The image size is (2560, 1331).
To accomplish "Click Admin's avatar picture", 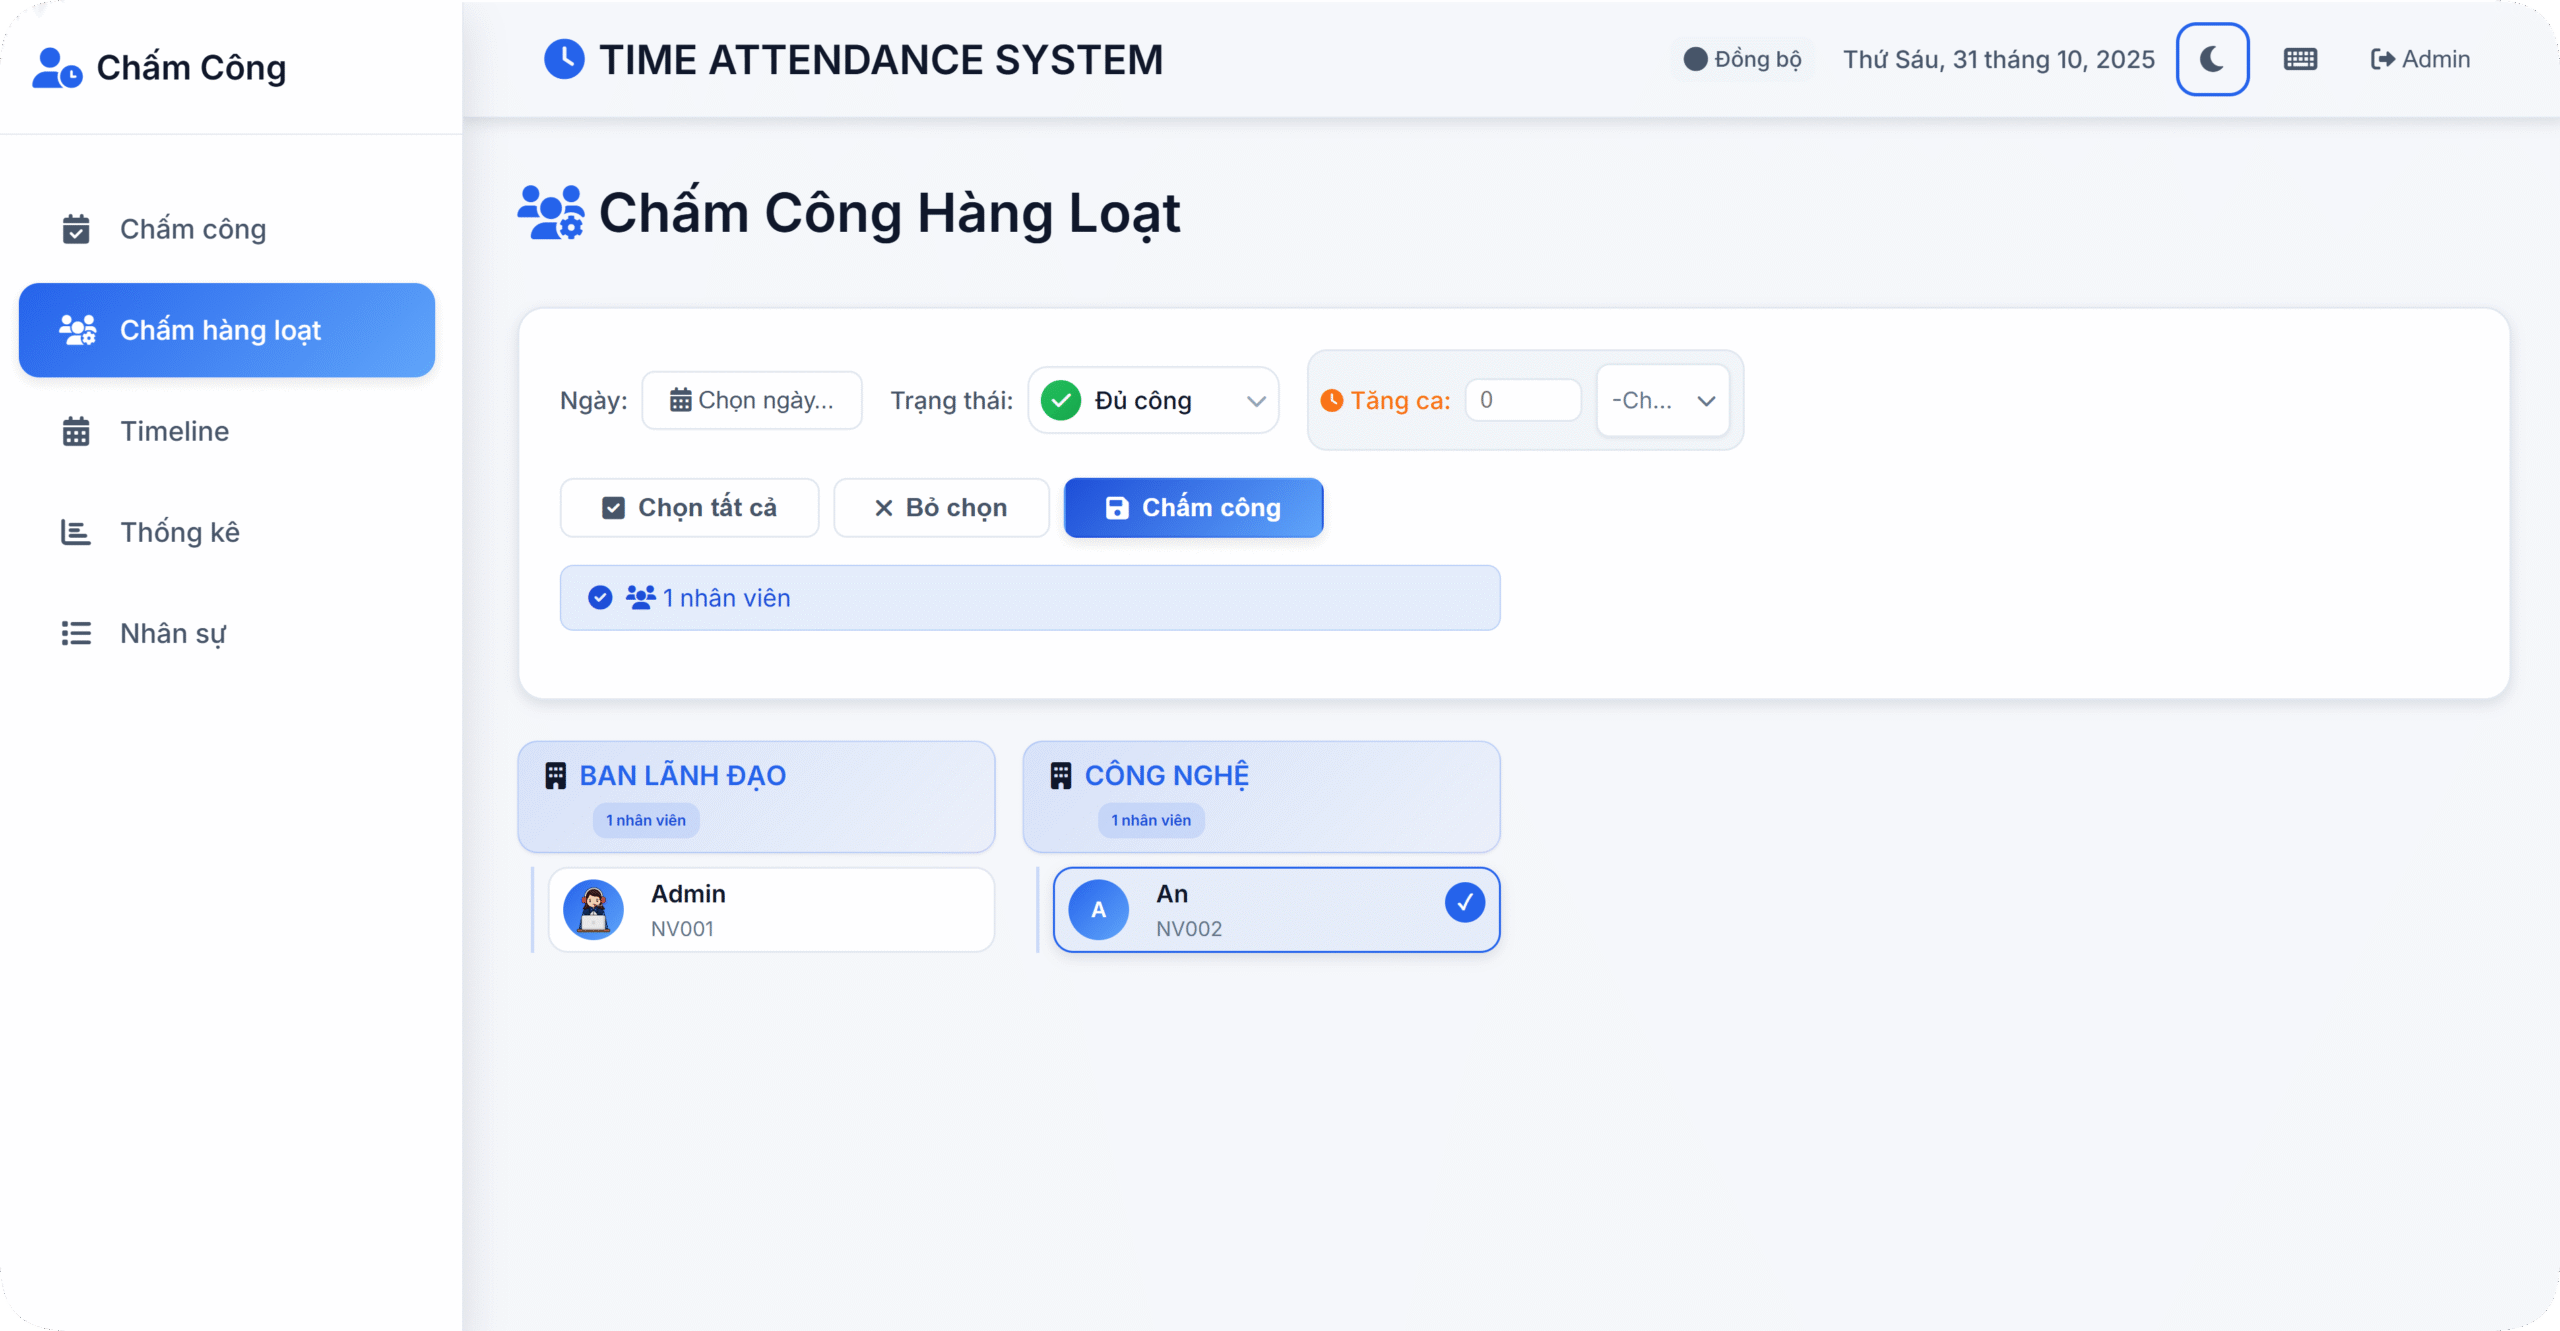I will point(594,909).
